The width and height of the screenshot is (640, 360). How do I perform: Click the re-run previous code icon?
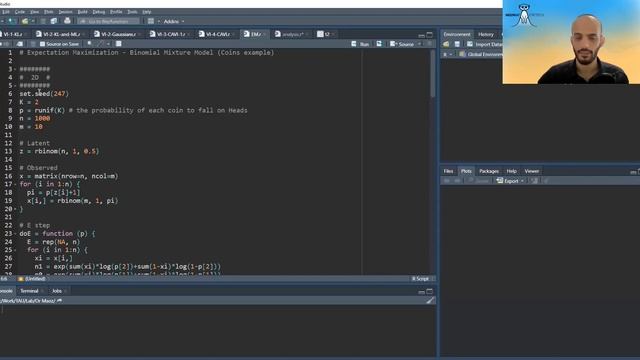click(379, 44)
